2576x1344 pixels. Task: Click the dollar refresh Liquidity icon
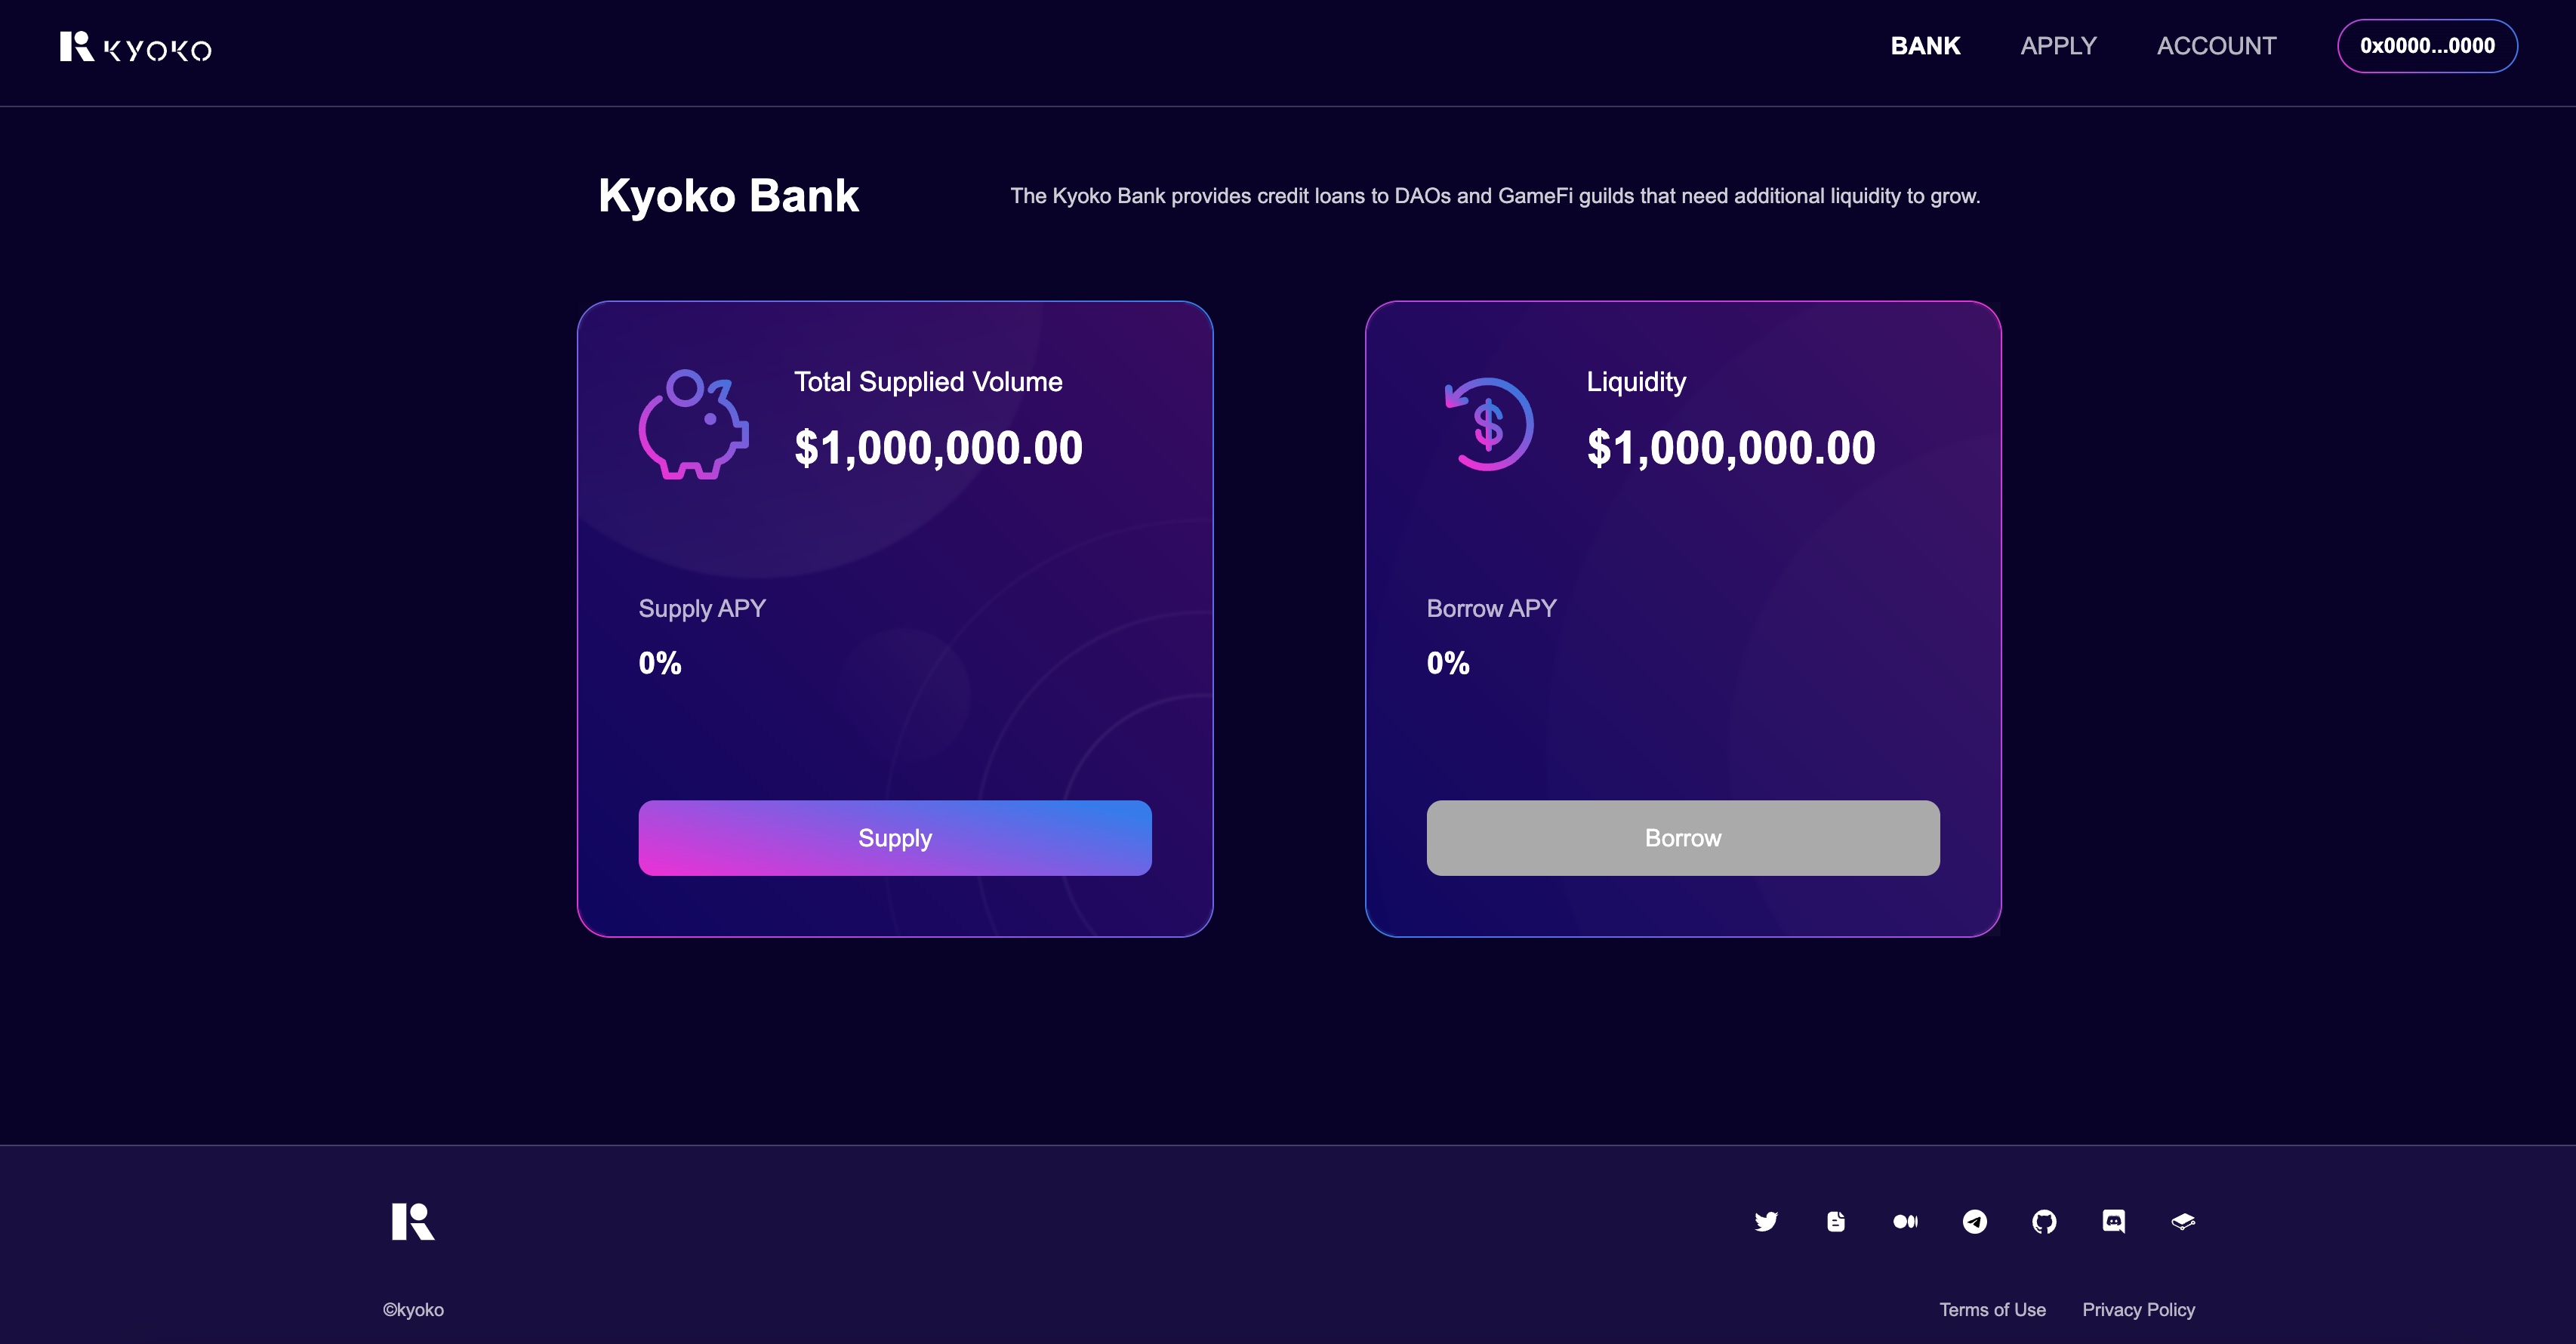[1488, 424]
